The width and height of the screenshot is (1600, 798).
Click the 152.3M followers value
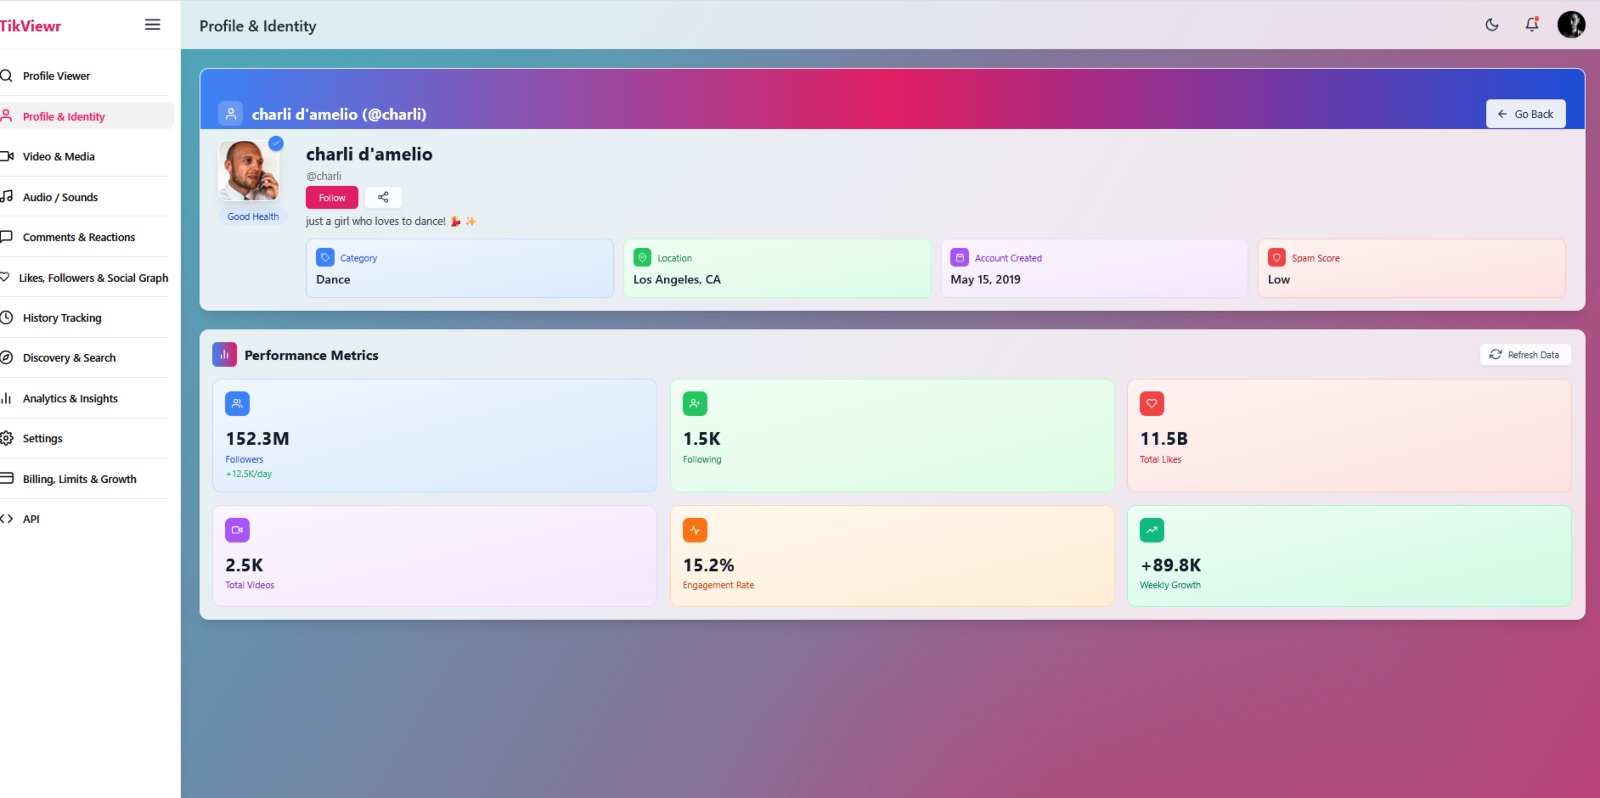[257, 439]
